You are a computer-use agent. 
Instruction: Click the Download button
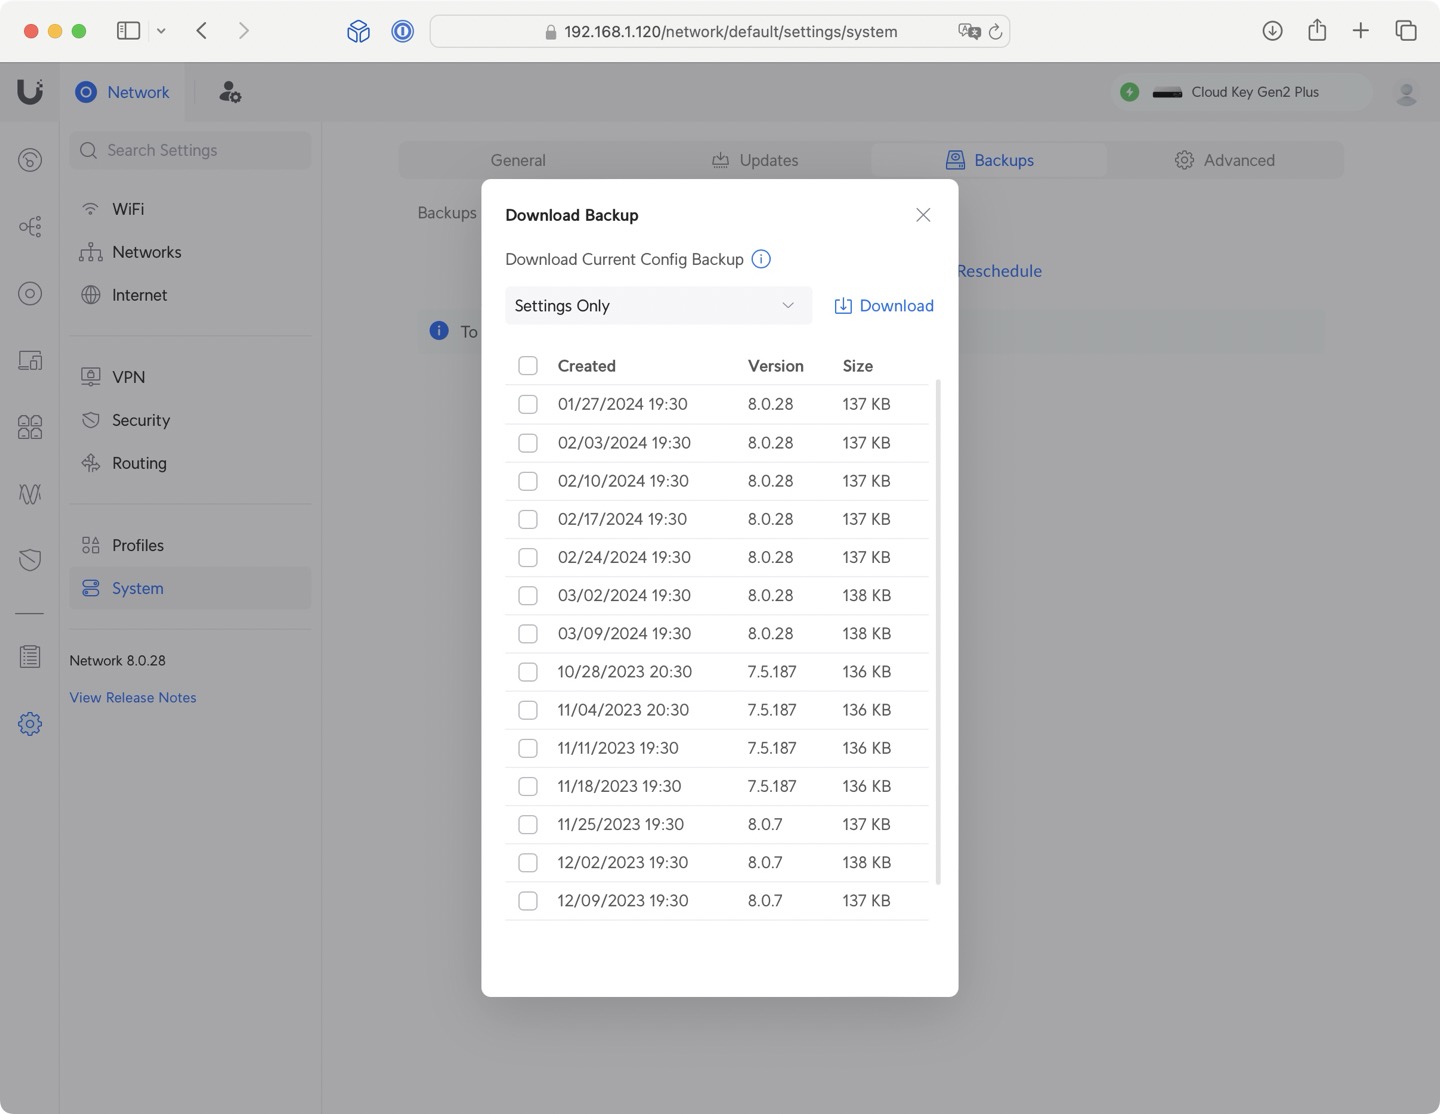pyautogui.click(x=884, y=306)
